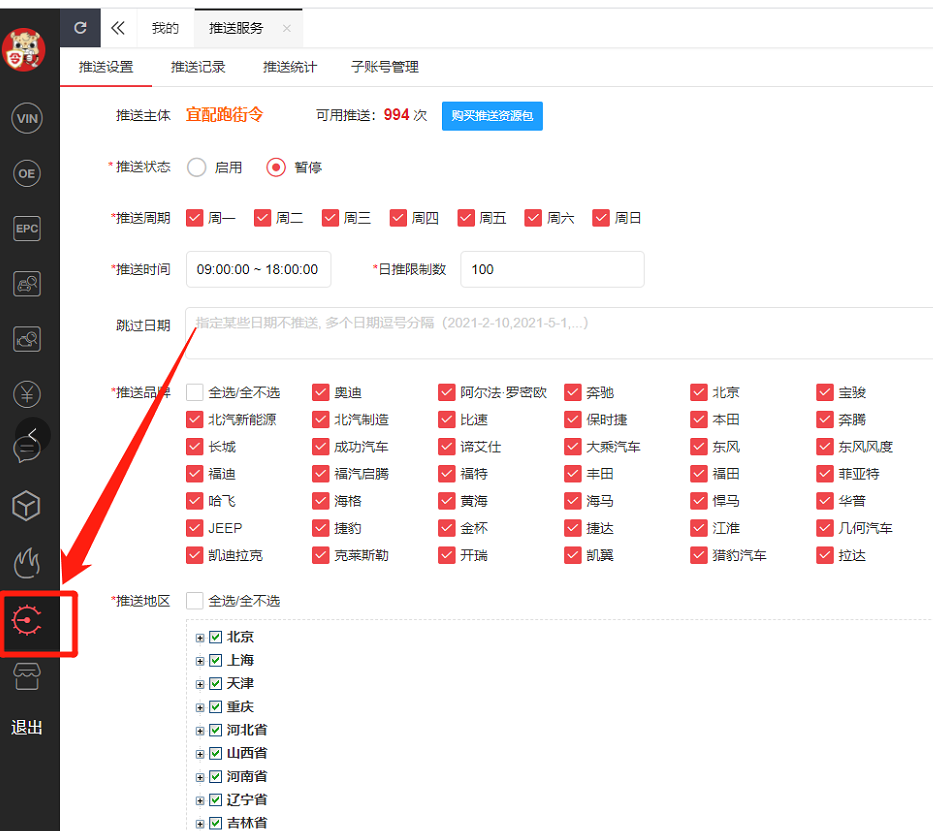The width and height of the screenshot is (933, 831).
Task: Uncheck the 奥迪 brand checkbox
Action: click(321, 393)
